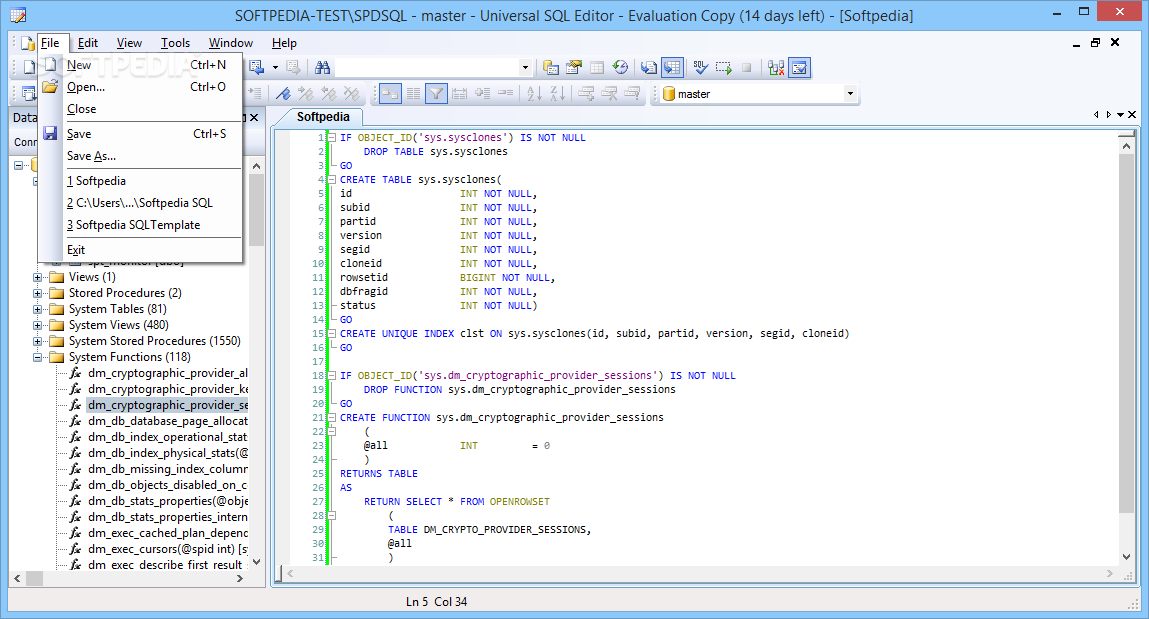
Task: Collapse code fold at line 1
Action: click(332, 138)
